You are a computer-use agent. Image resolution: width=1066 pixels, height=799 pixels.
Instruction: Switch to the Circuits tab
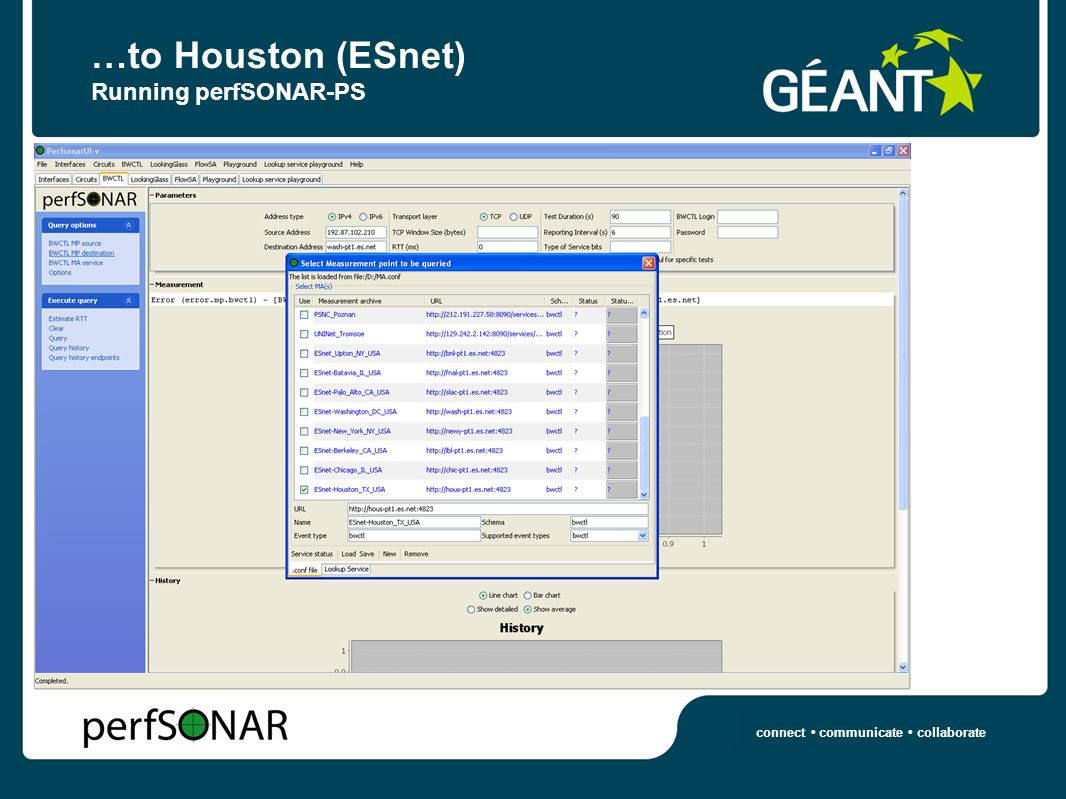click(x=86, y=180)
